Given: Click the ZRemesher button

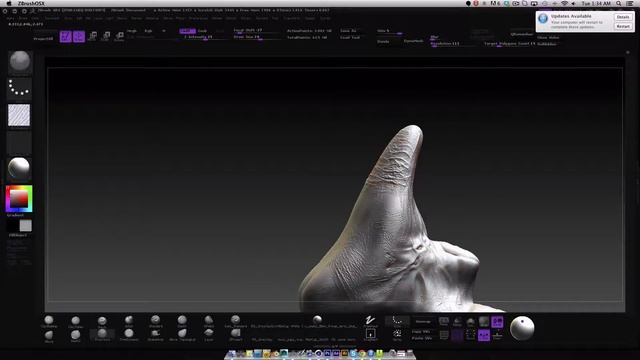Looking at the screenshot, I should [522, 34].
